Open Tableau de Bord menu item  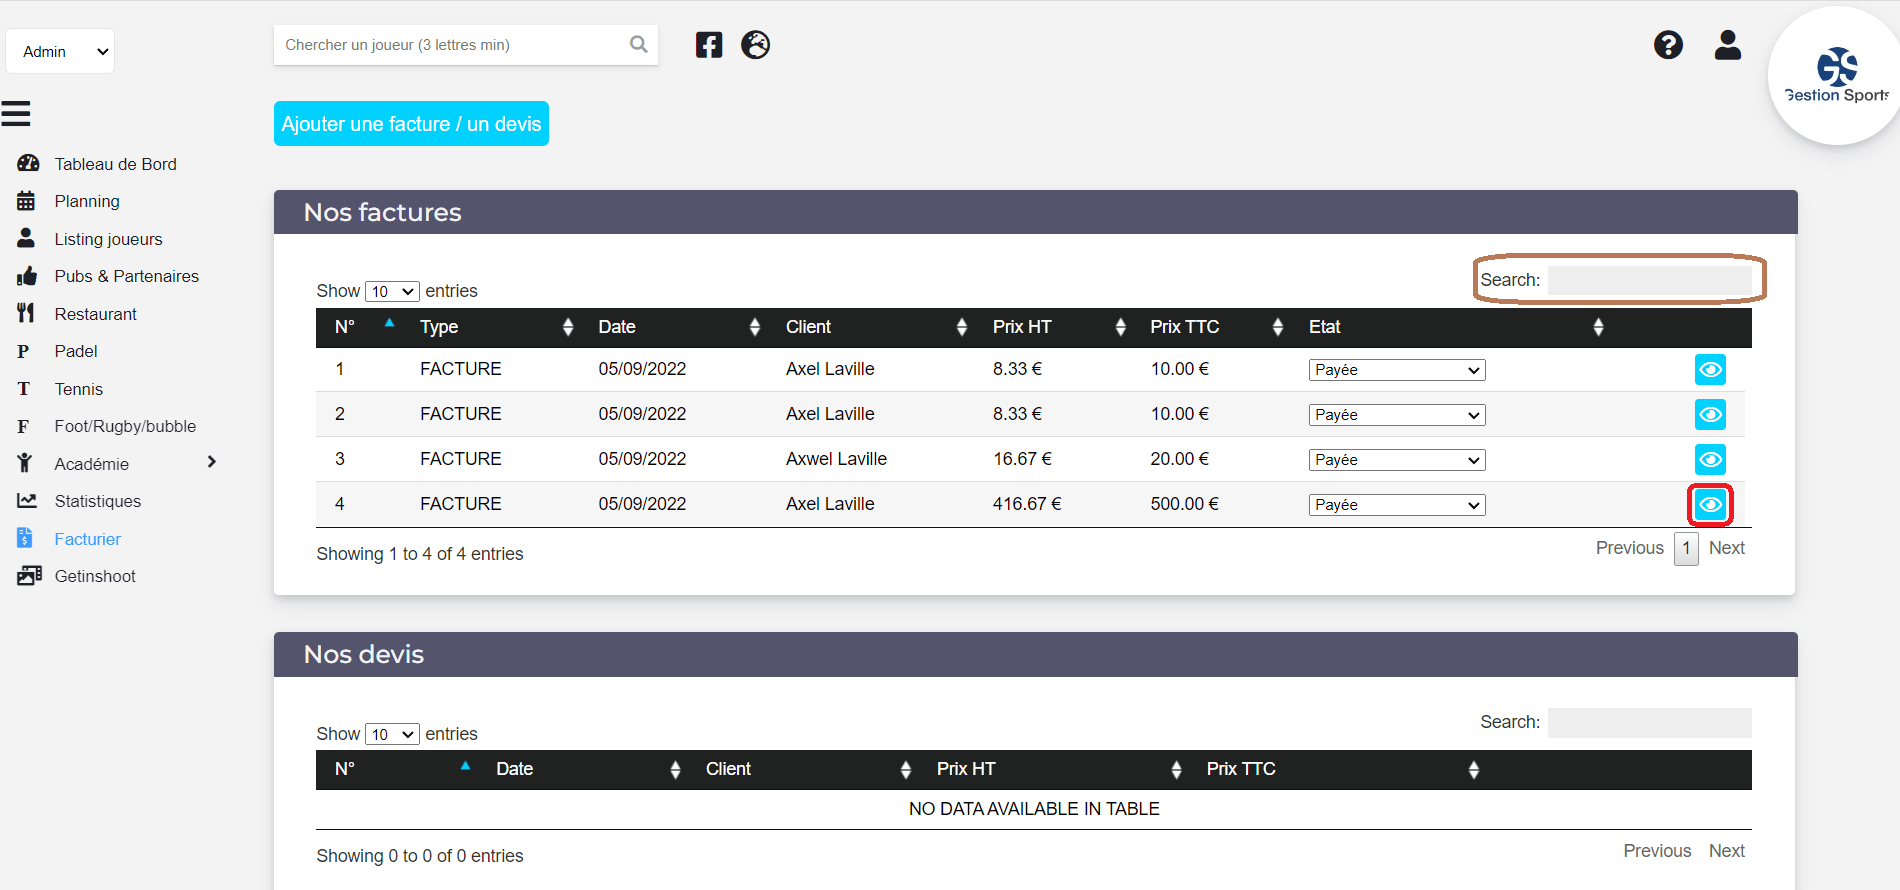pyautogui.click(x=115, y=164)
